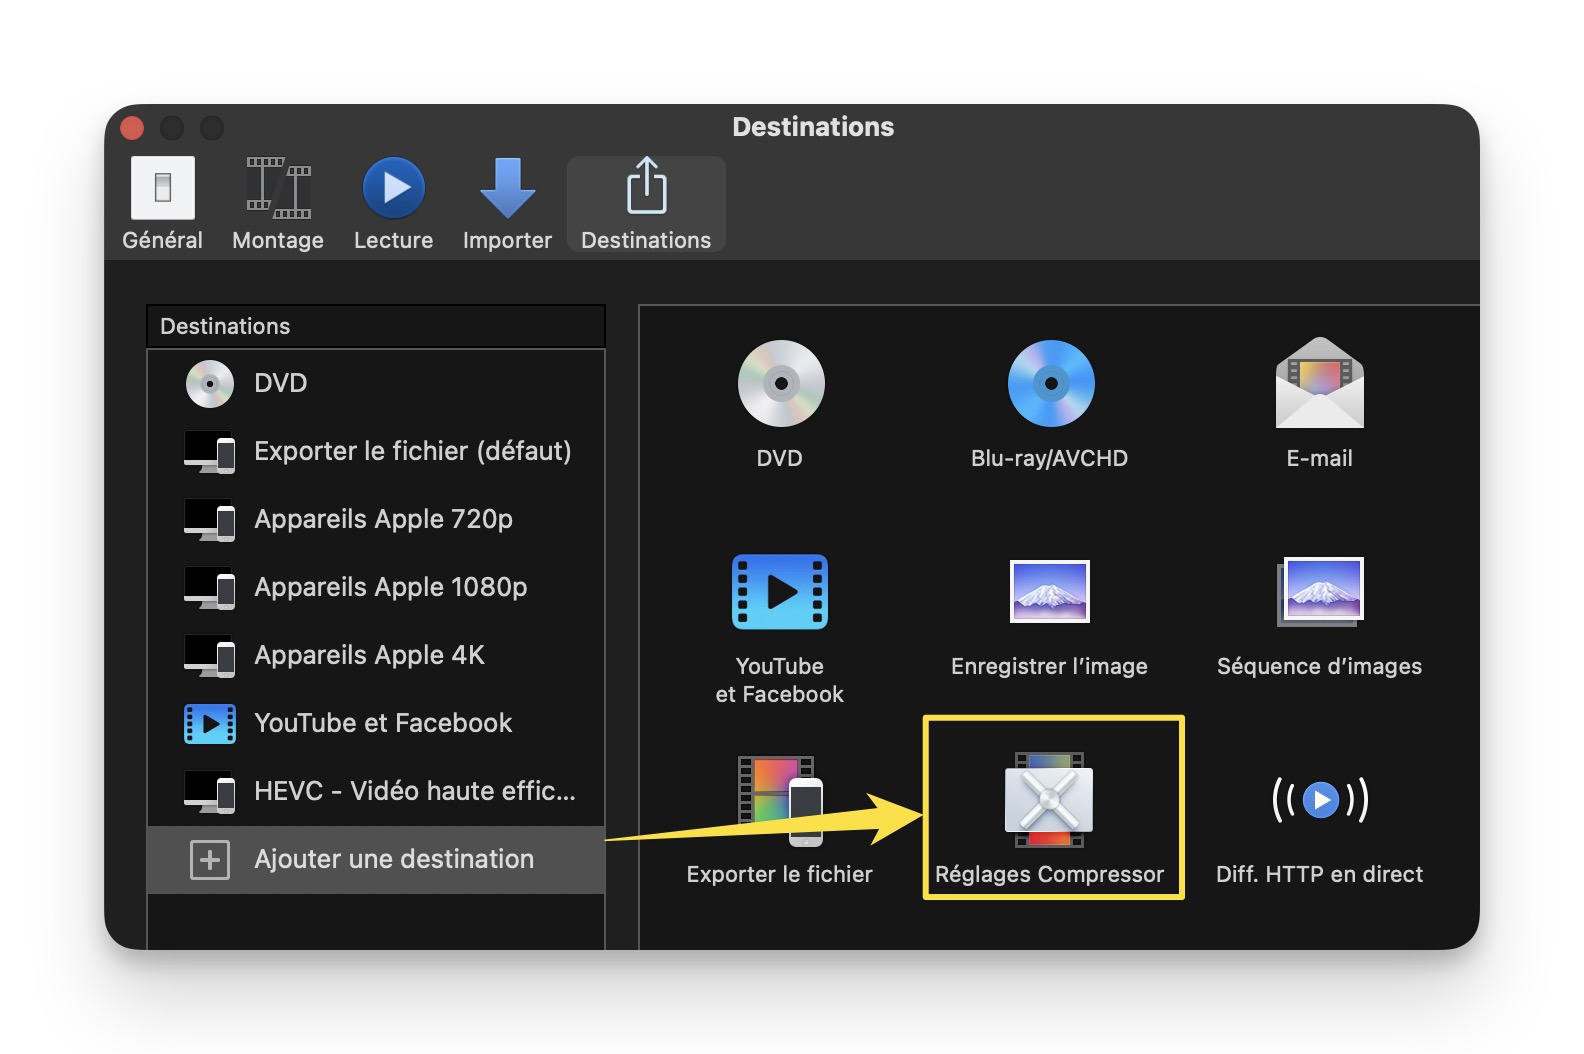The image size is (1584, 1054).
Task: Click the Réglages Compressor label text
Action: 1049,875
